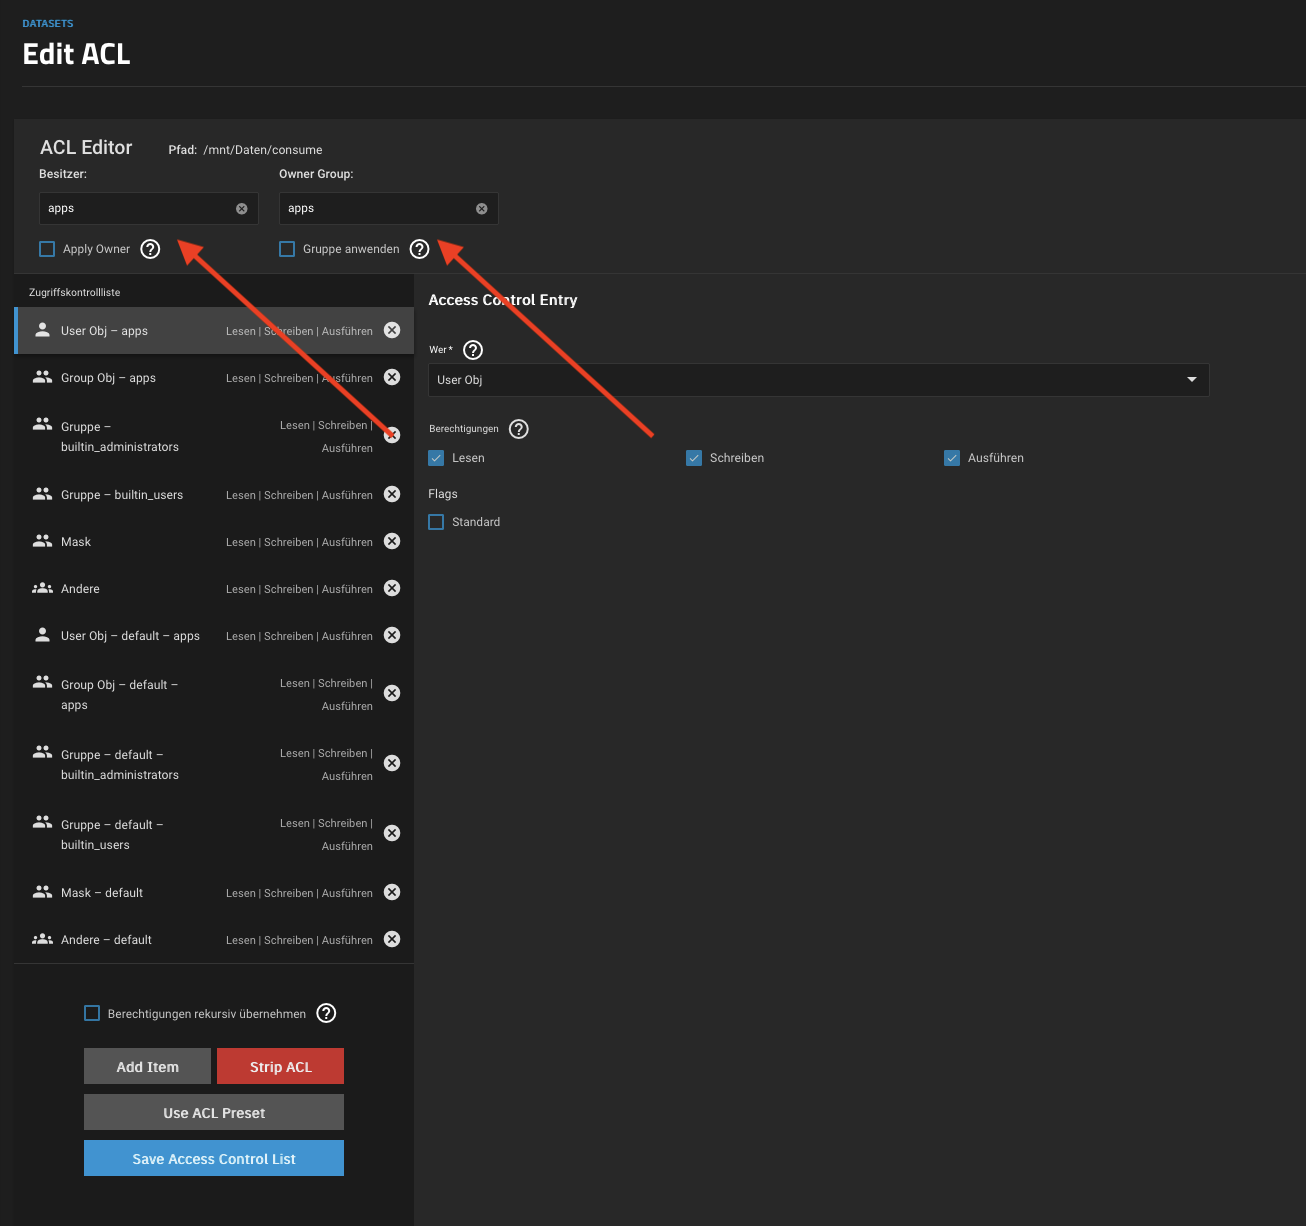Tick Berechtigungen rekursiv übernehmen checkbox
This screenshot has height=1226, width=1306.
tap(92, 1013)
